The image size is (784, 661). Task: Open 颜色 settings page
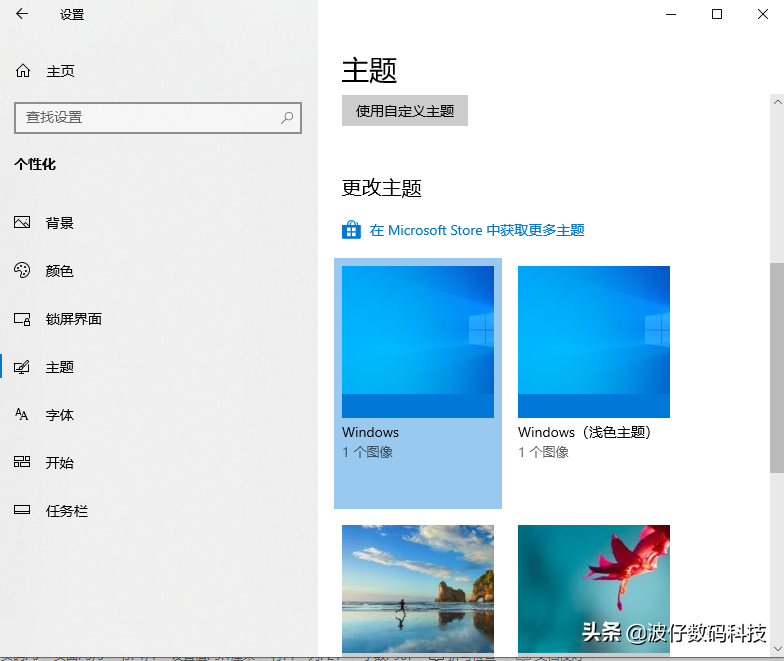(60, 271)
